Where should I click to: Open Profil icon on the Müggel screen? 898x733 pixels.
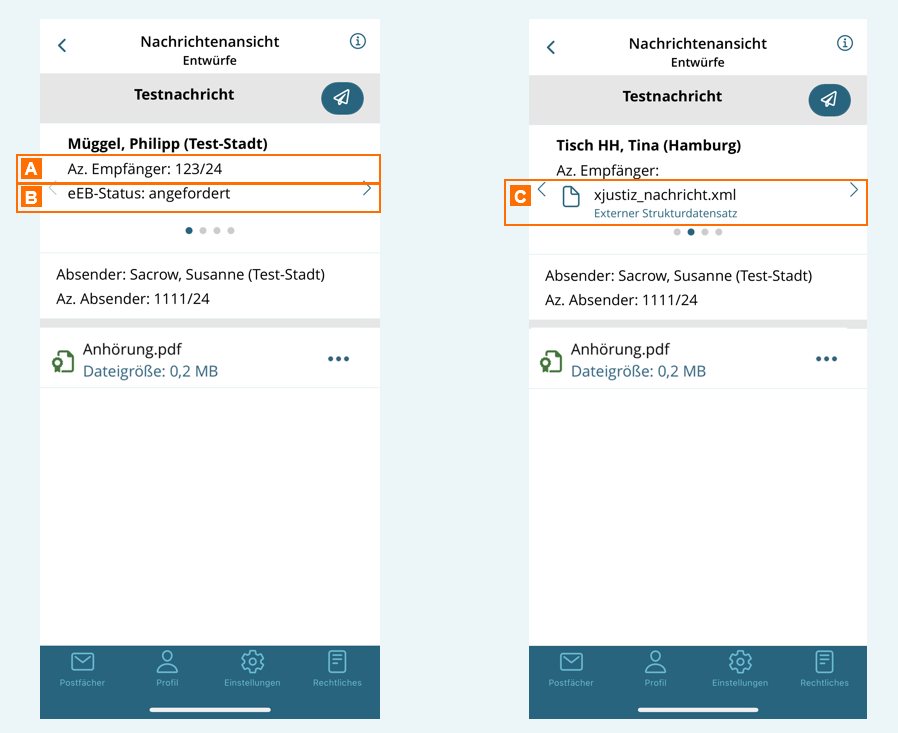point(167,662)
